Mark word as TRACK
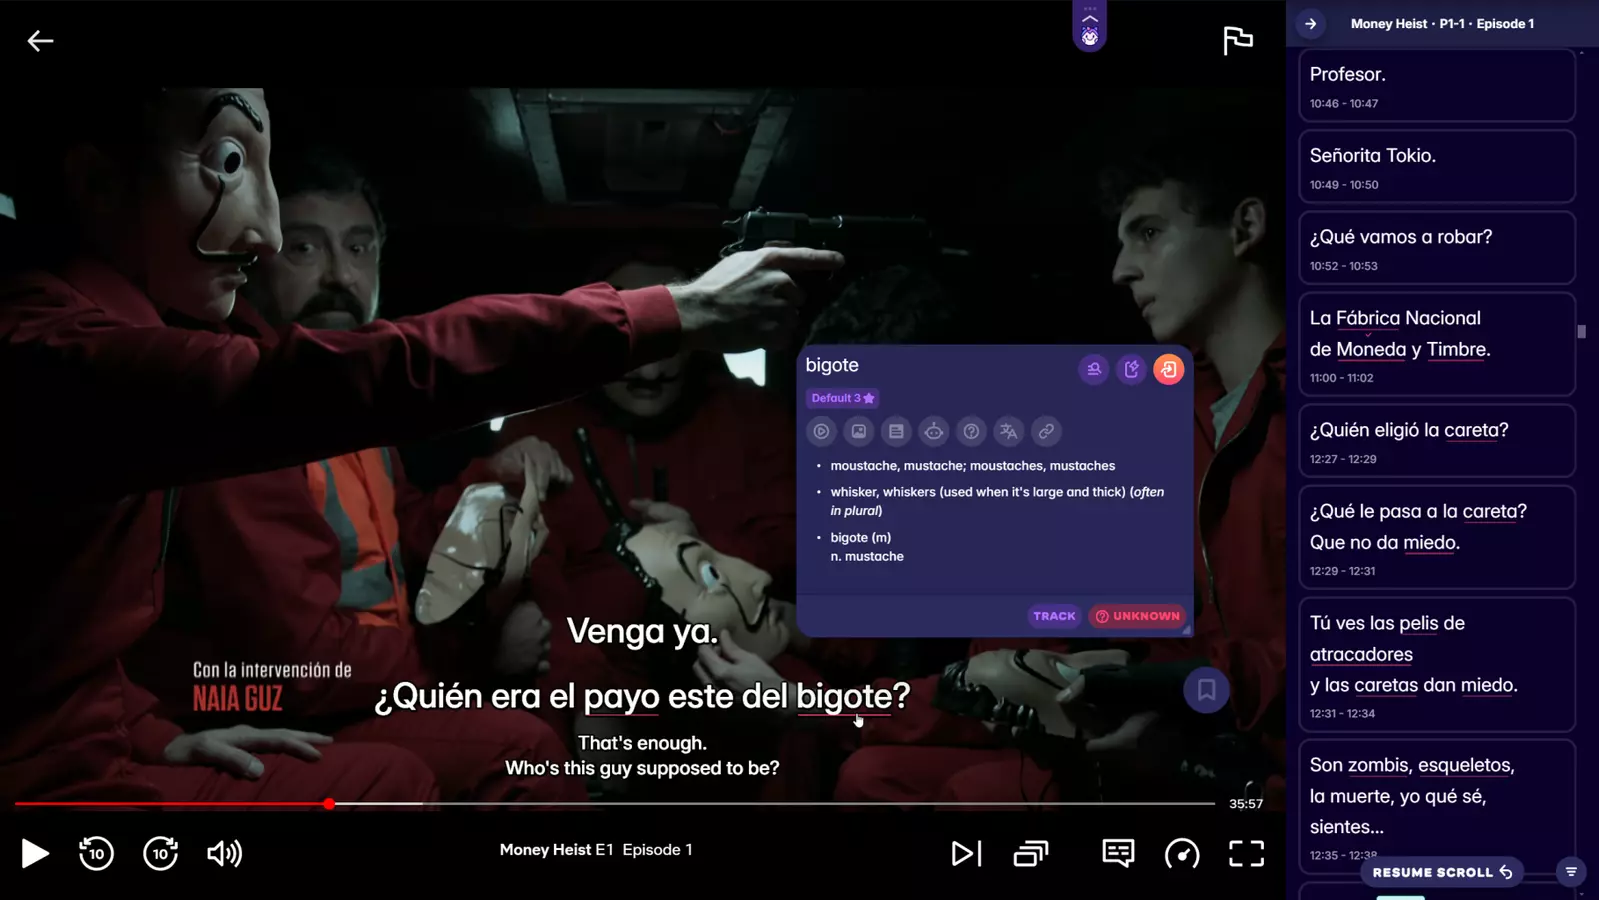The height and width of the screenshot is (900, 1599). click(1054, 616)
